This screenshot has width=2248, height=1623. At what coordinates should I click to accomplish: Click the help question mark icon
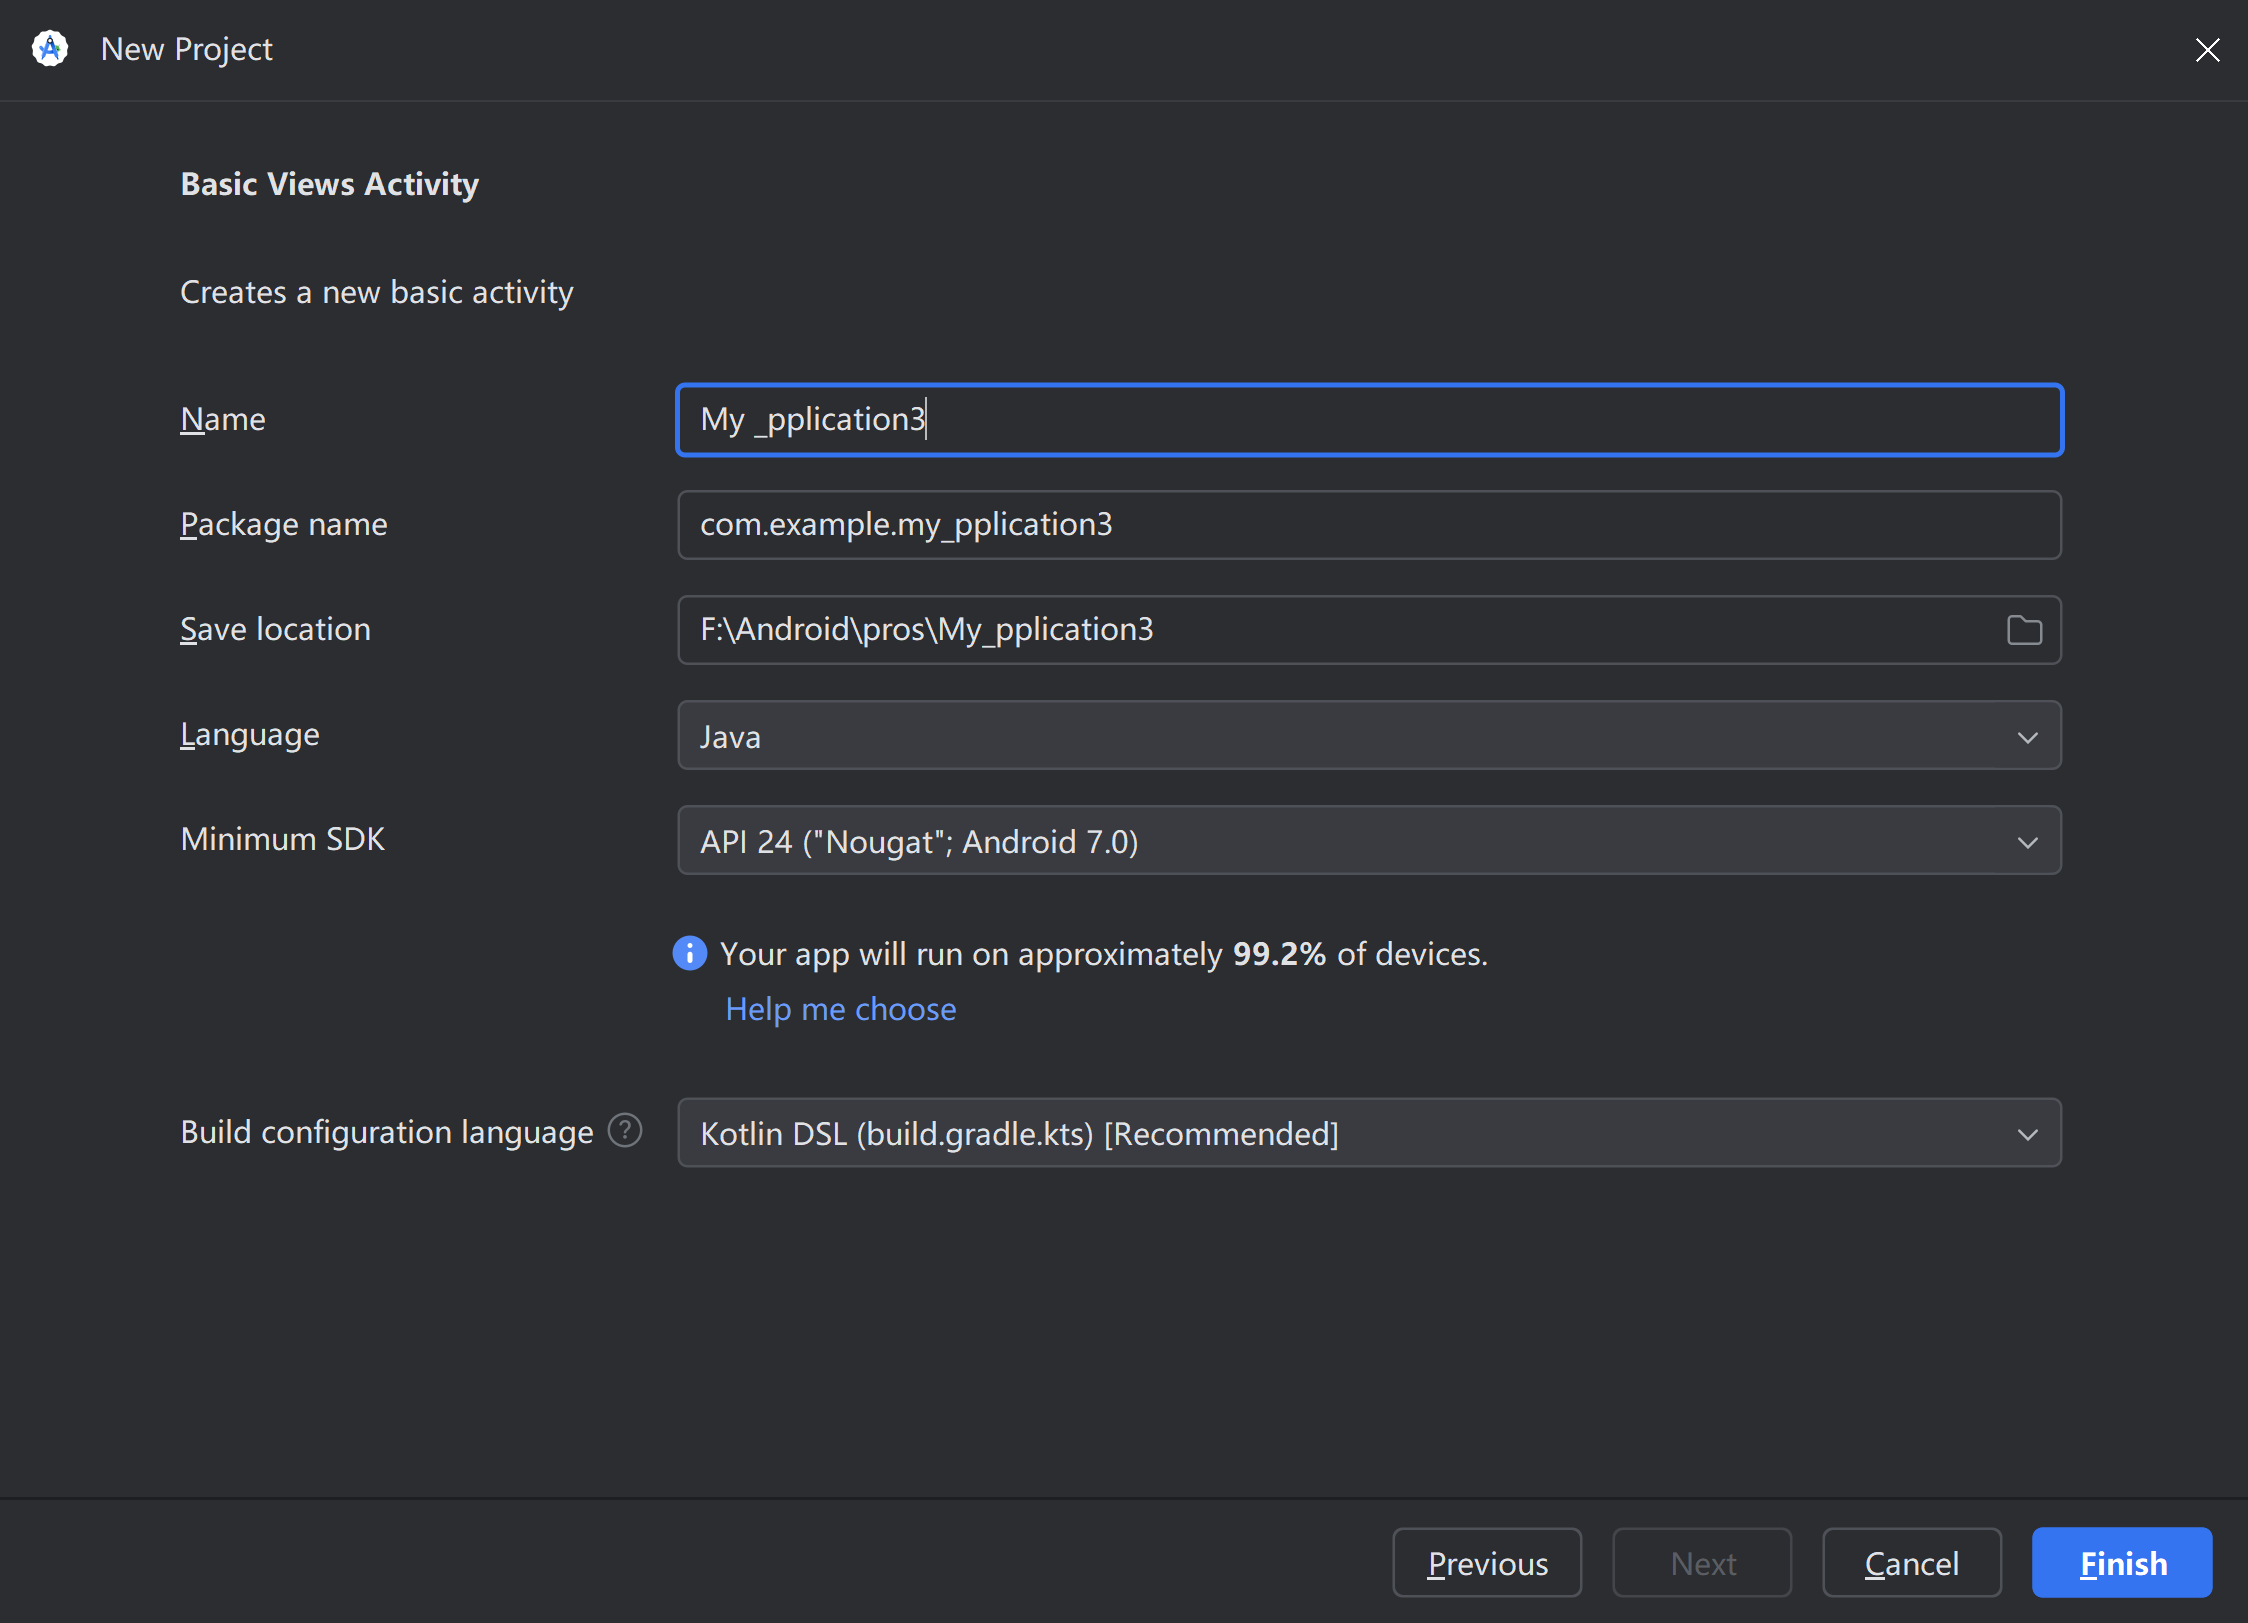625,1131
